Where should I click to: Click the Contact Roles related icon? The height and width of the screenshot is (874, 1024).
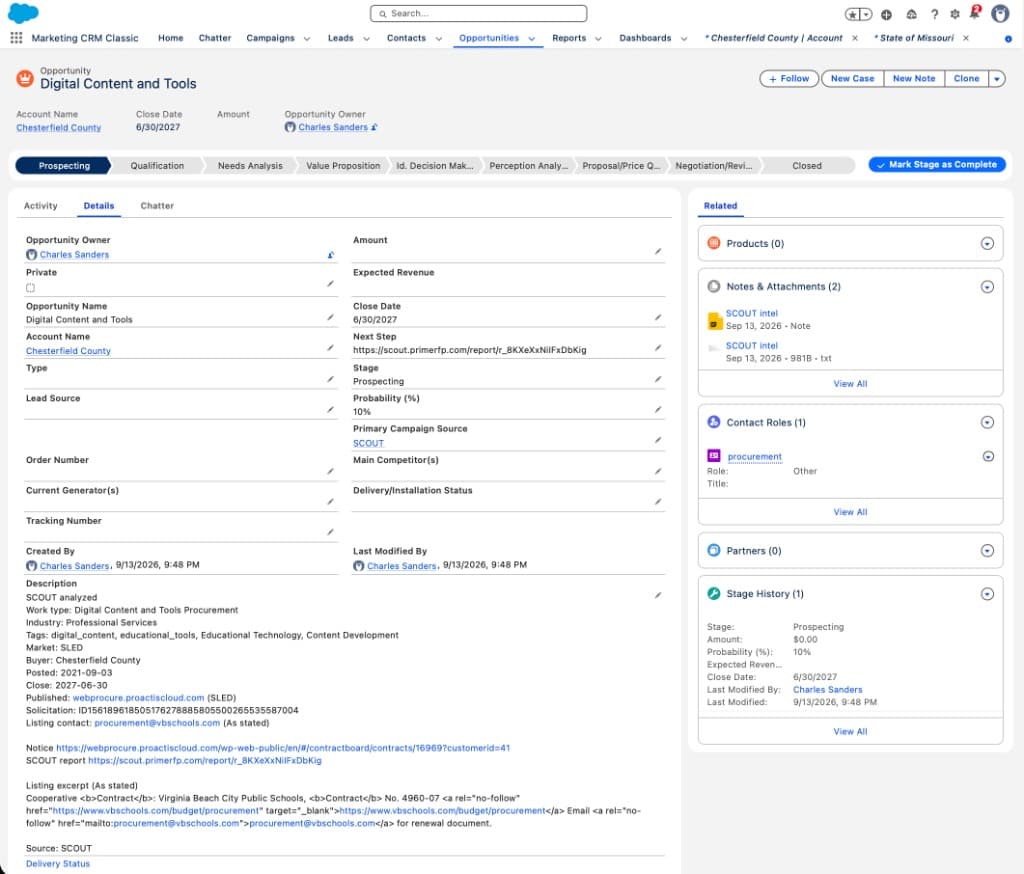click(x=714, y=422)
